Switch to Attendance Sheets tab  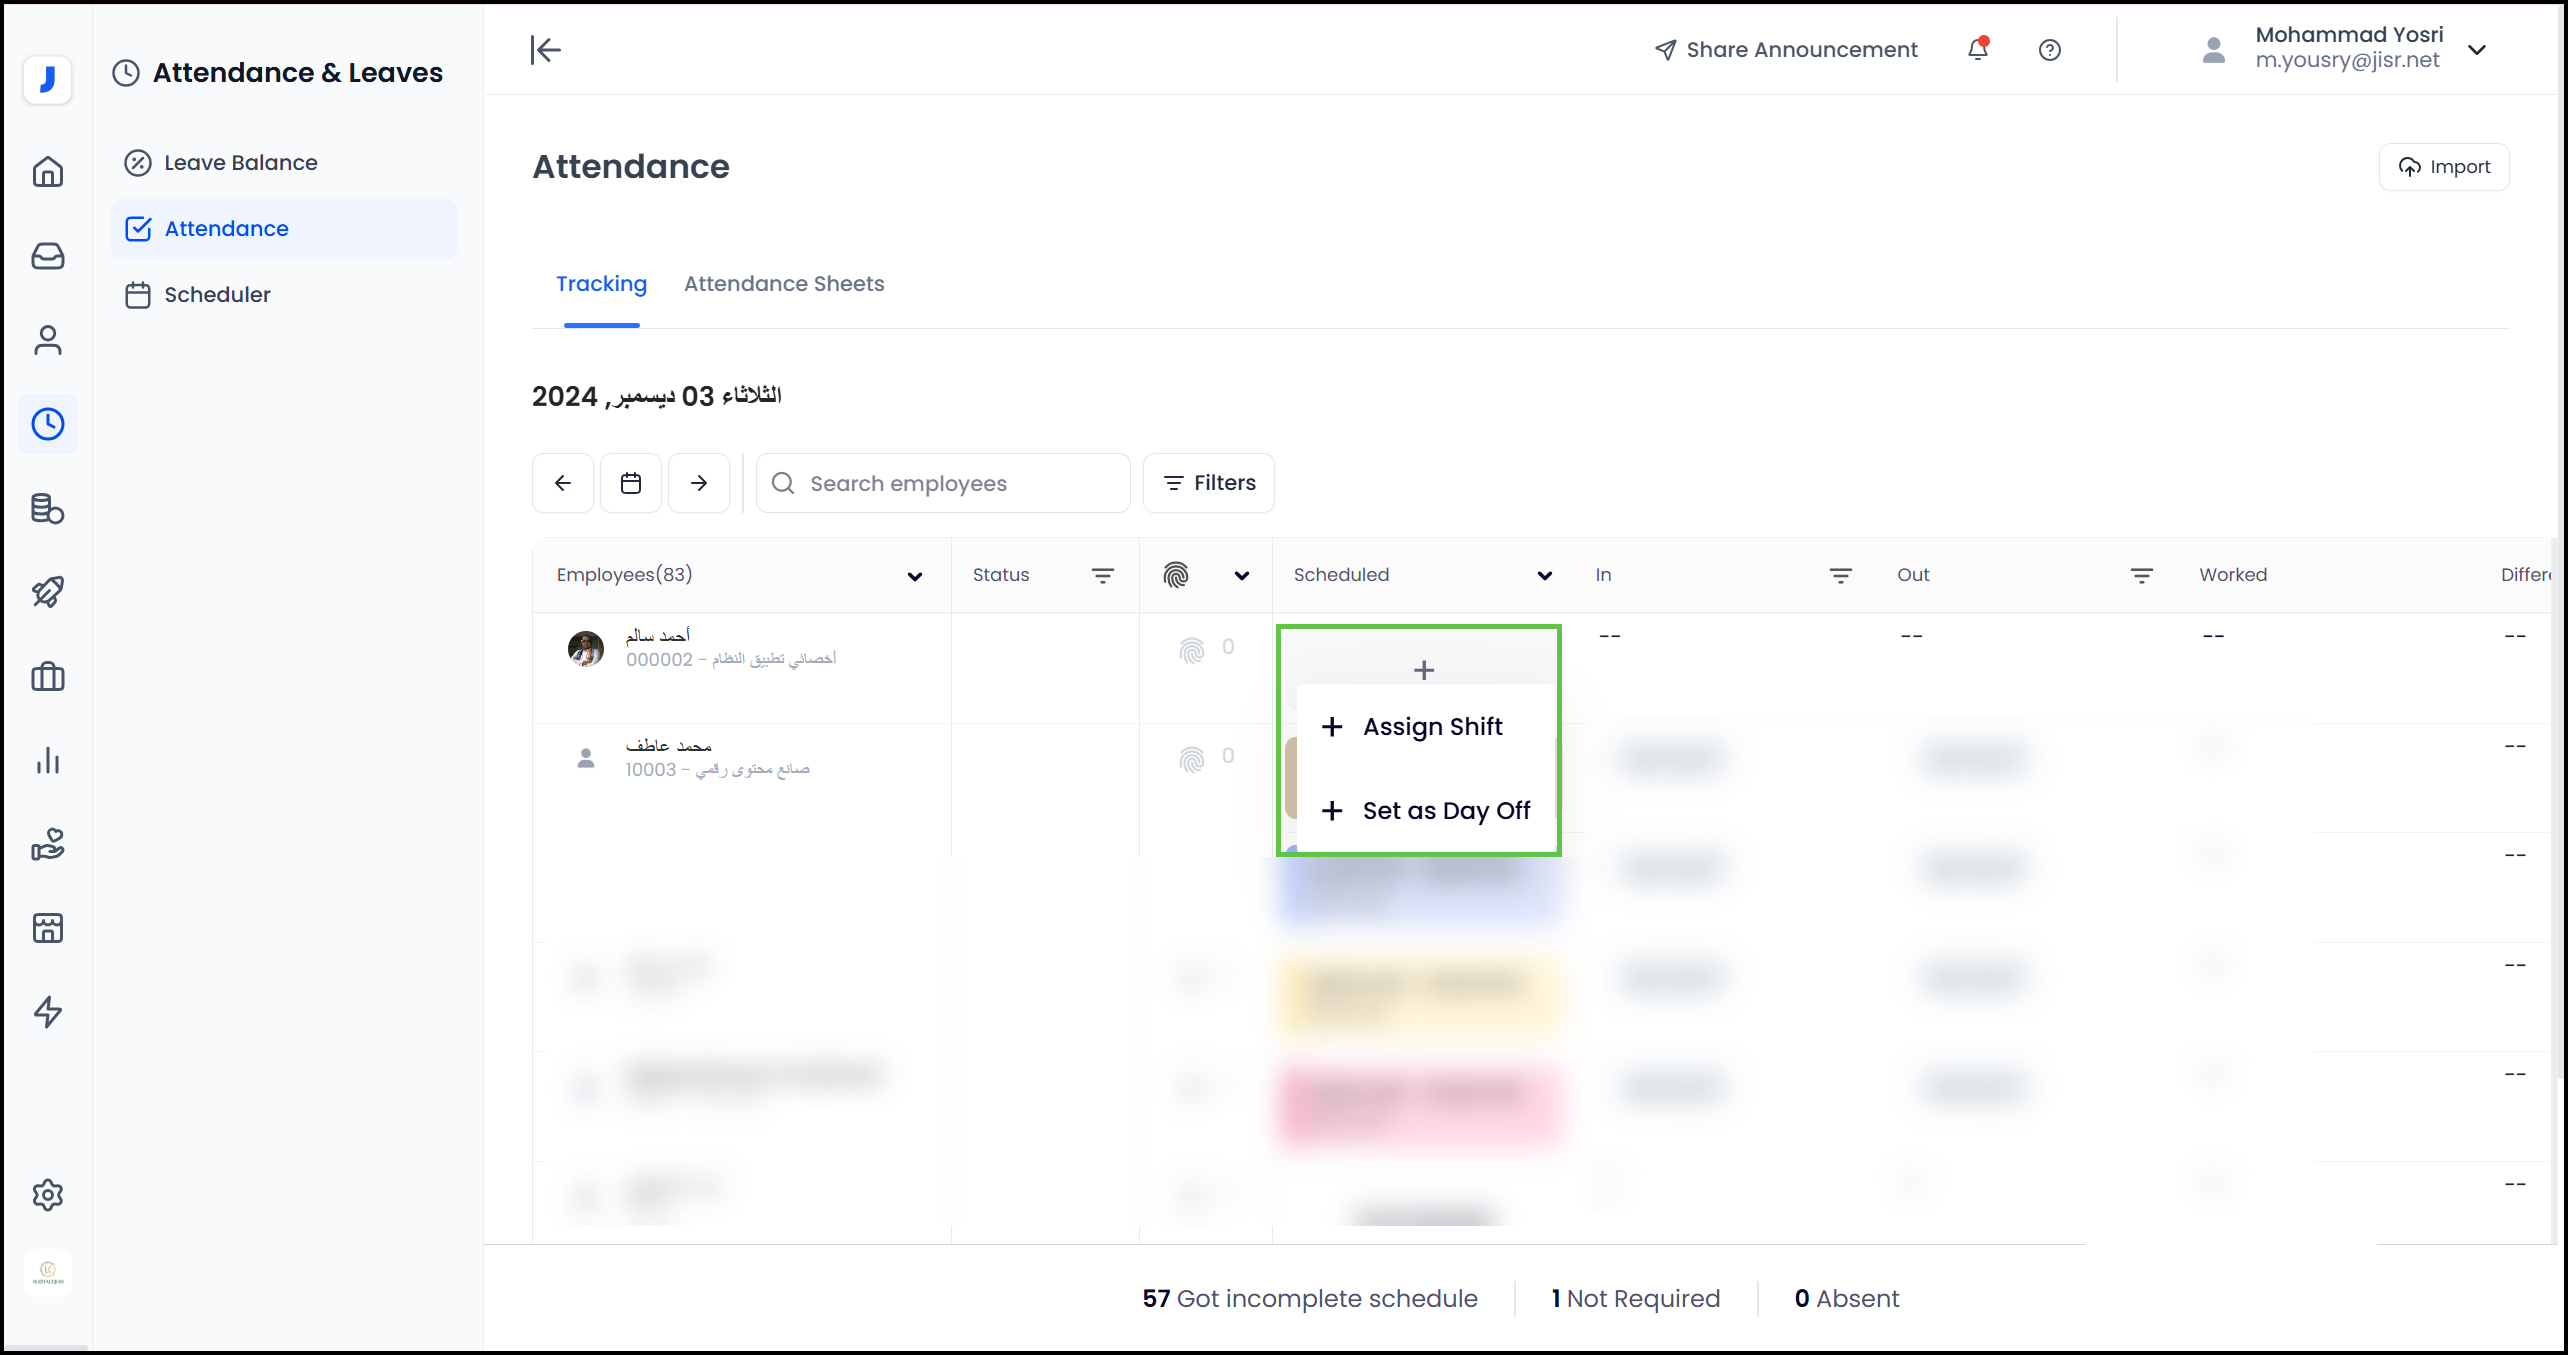click(x=784, y=284)
